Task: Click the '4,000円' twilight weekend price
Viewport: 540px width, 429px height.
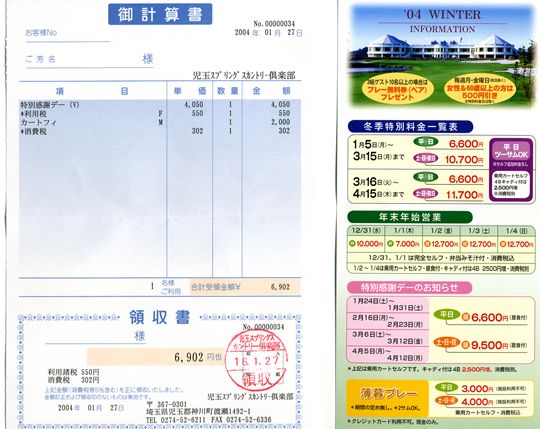Action: (477, 401)
